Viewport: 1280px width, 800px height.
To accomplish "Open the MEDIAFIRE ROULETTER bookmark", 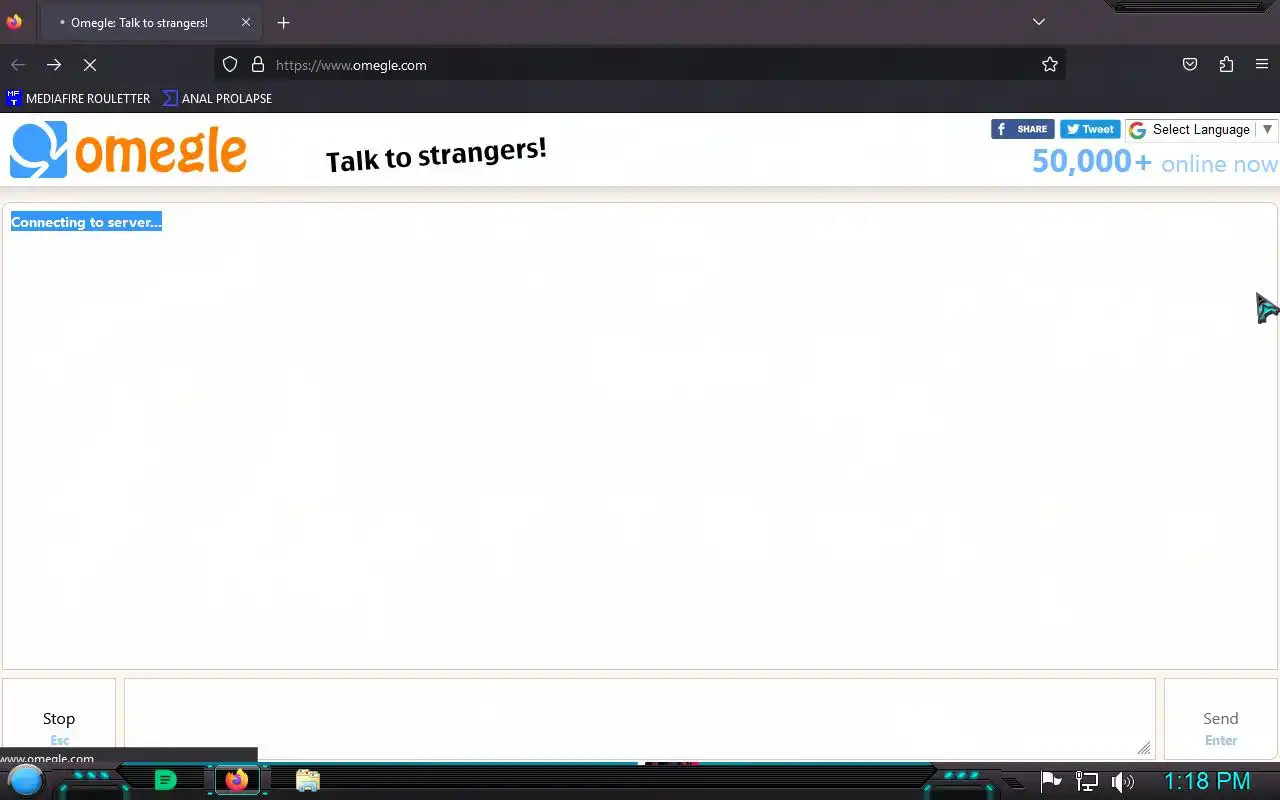I will coord(78,98).
